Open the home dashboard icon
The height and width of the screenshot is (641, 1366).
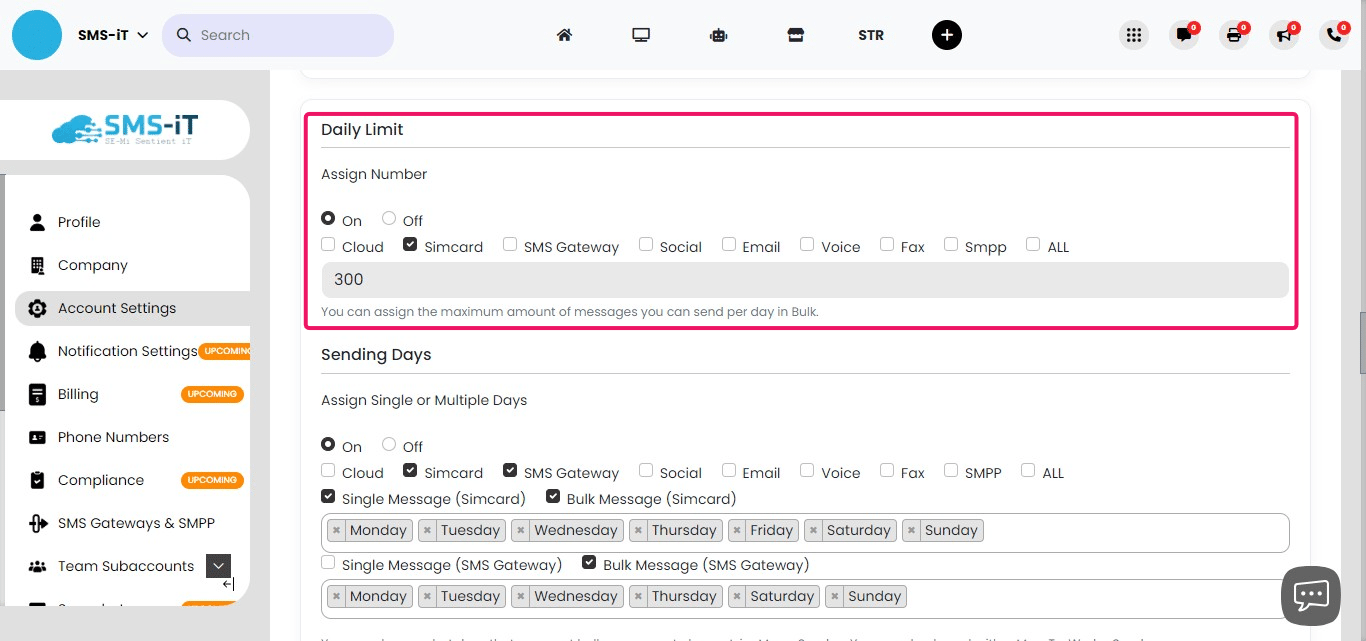(x=564, y=34)
